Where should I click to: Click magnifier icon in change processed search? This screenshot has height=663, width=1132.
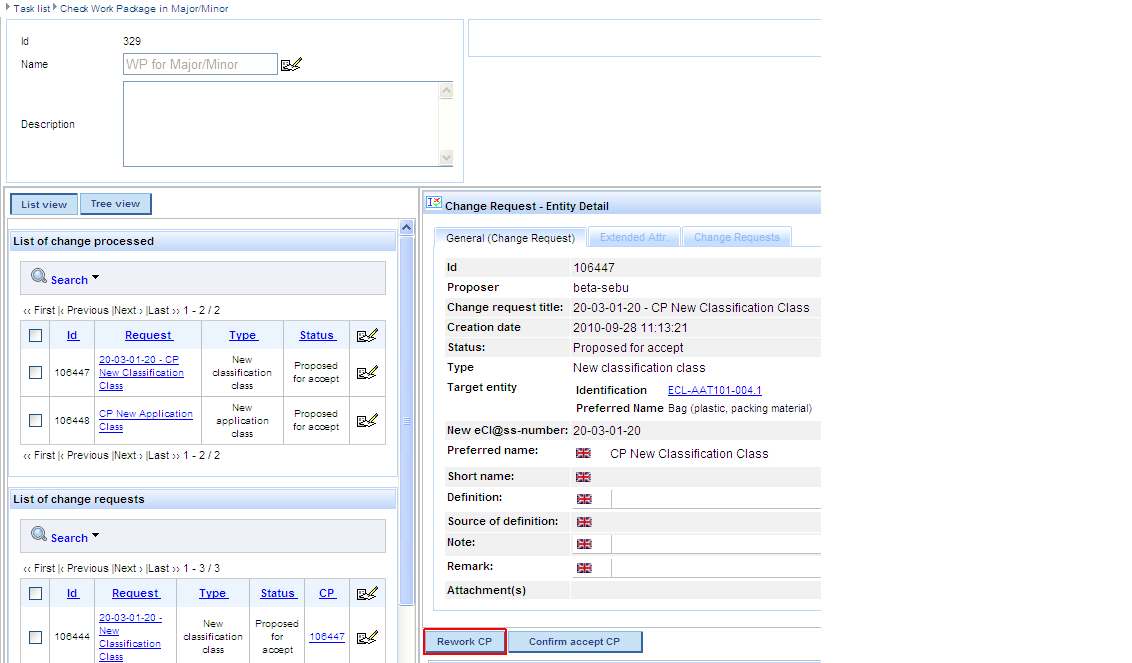click(39, 277)
